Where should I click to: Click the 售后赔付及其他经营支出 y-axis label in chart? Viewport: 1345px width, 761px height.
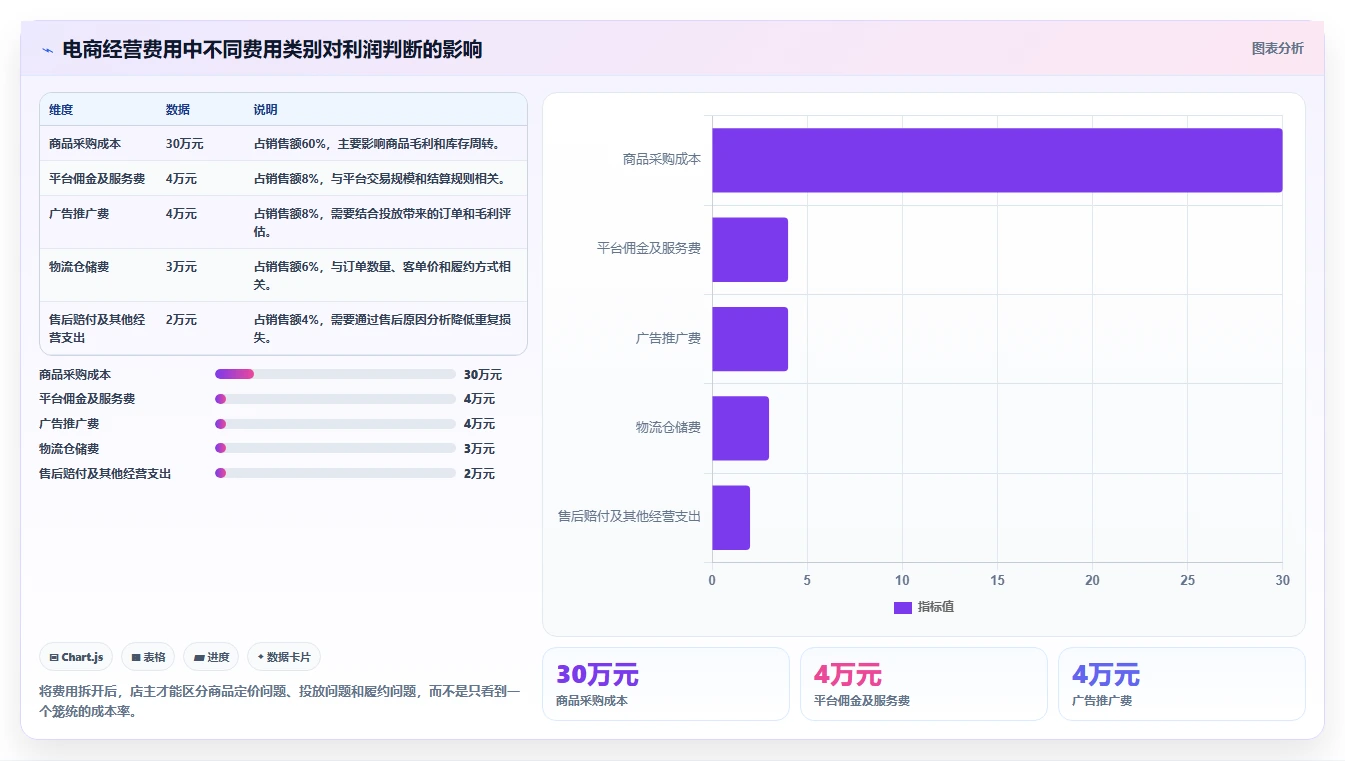[629, 517]
